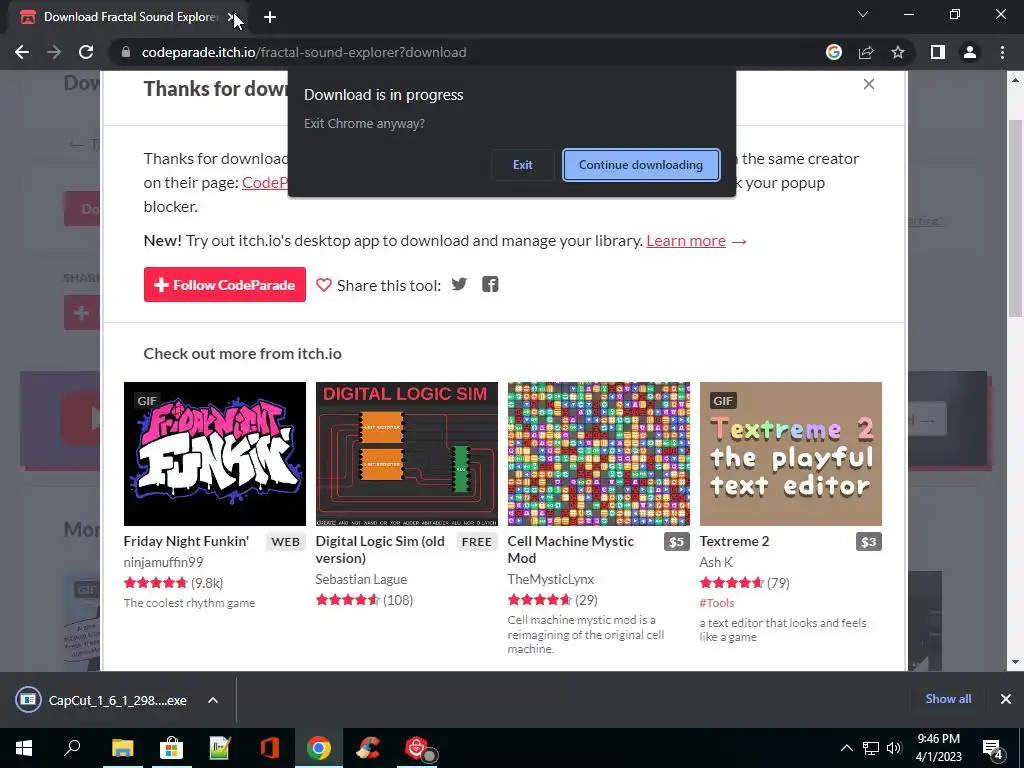Image resolution: width=1024 pixels, height=768 pixels.
Task: Open author ninjamuffin99's page
Action: coord(163,562)
